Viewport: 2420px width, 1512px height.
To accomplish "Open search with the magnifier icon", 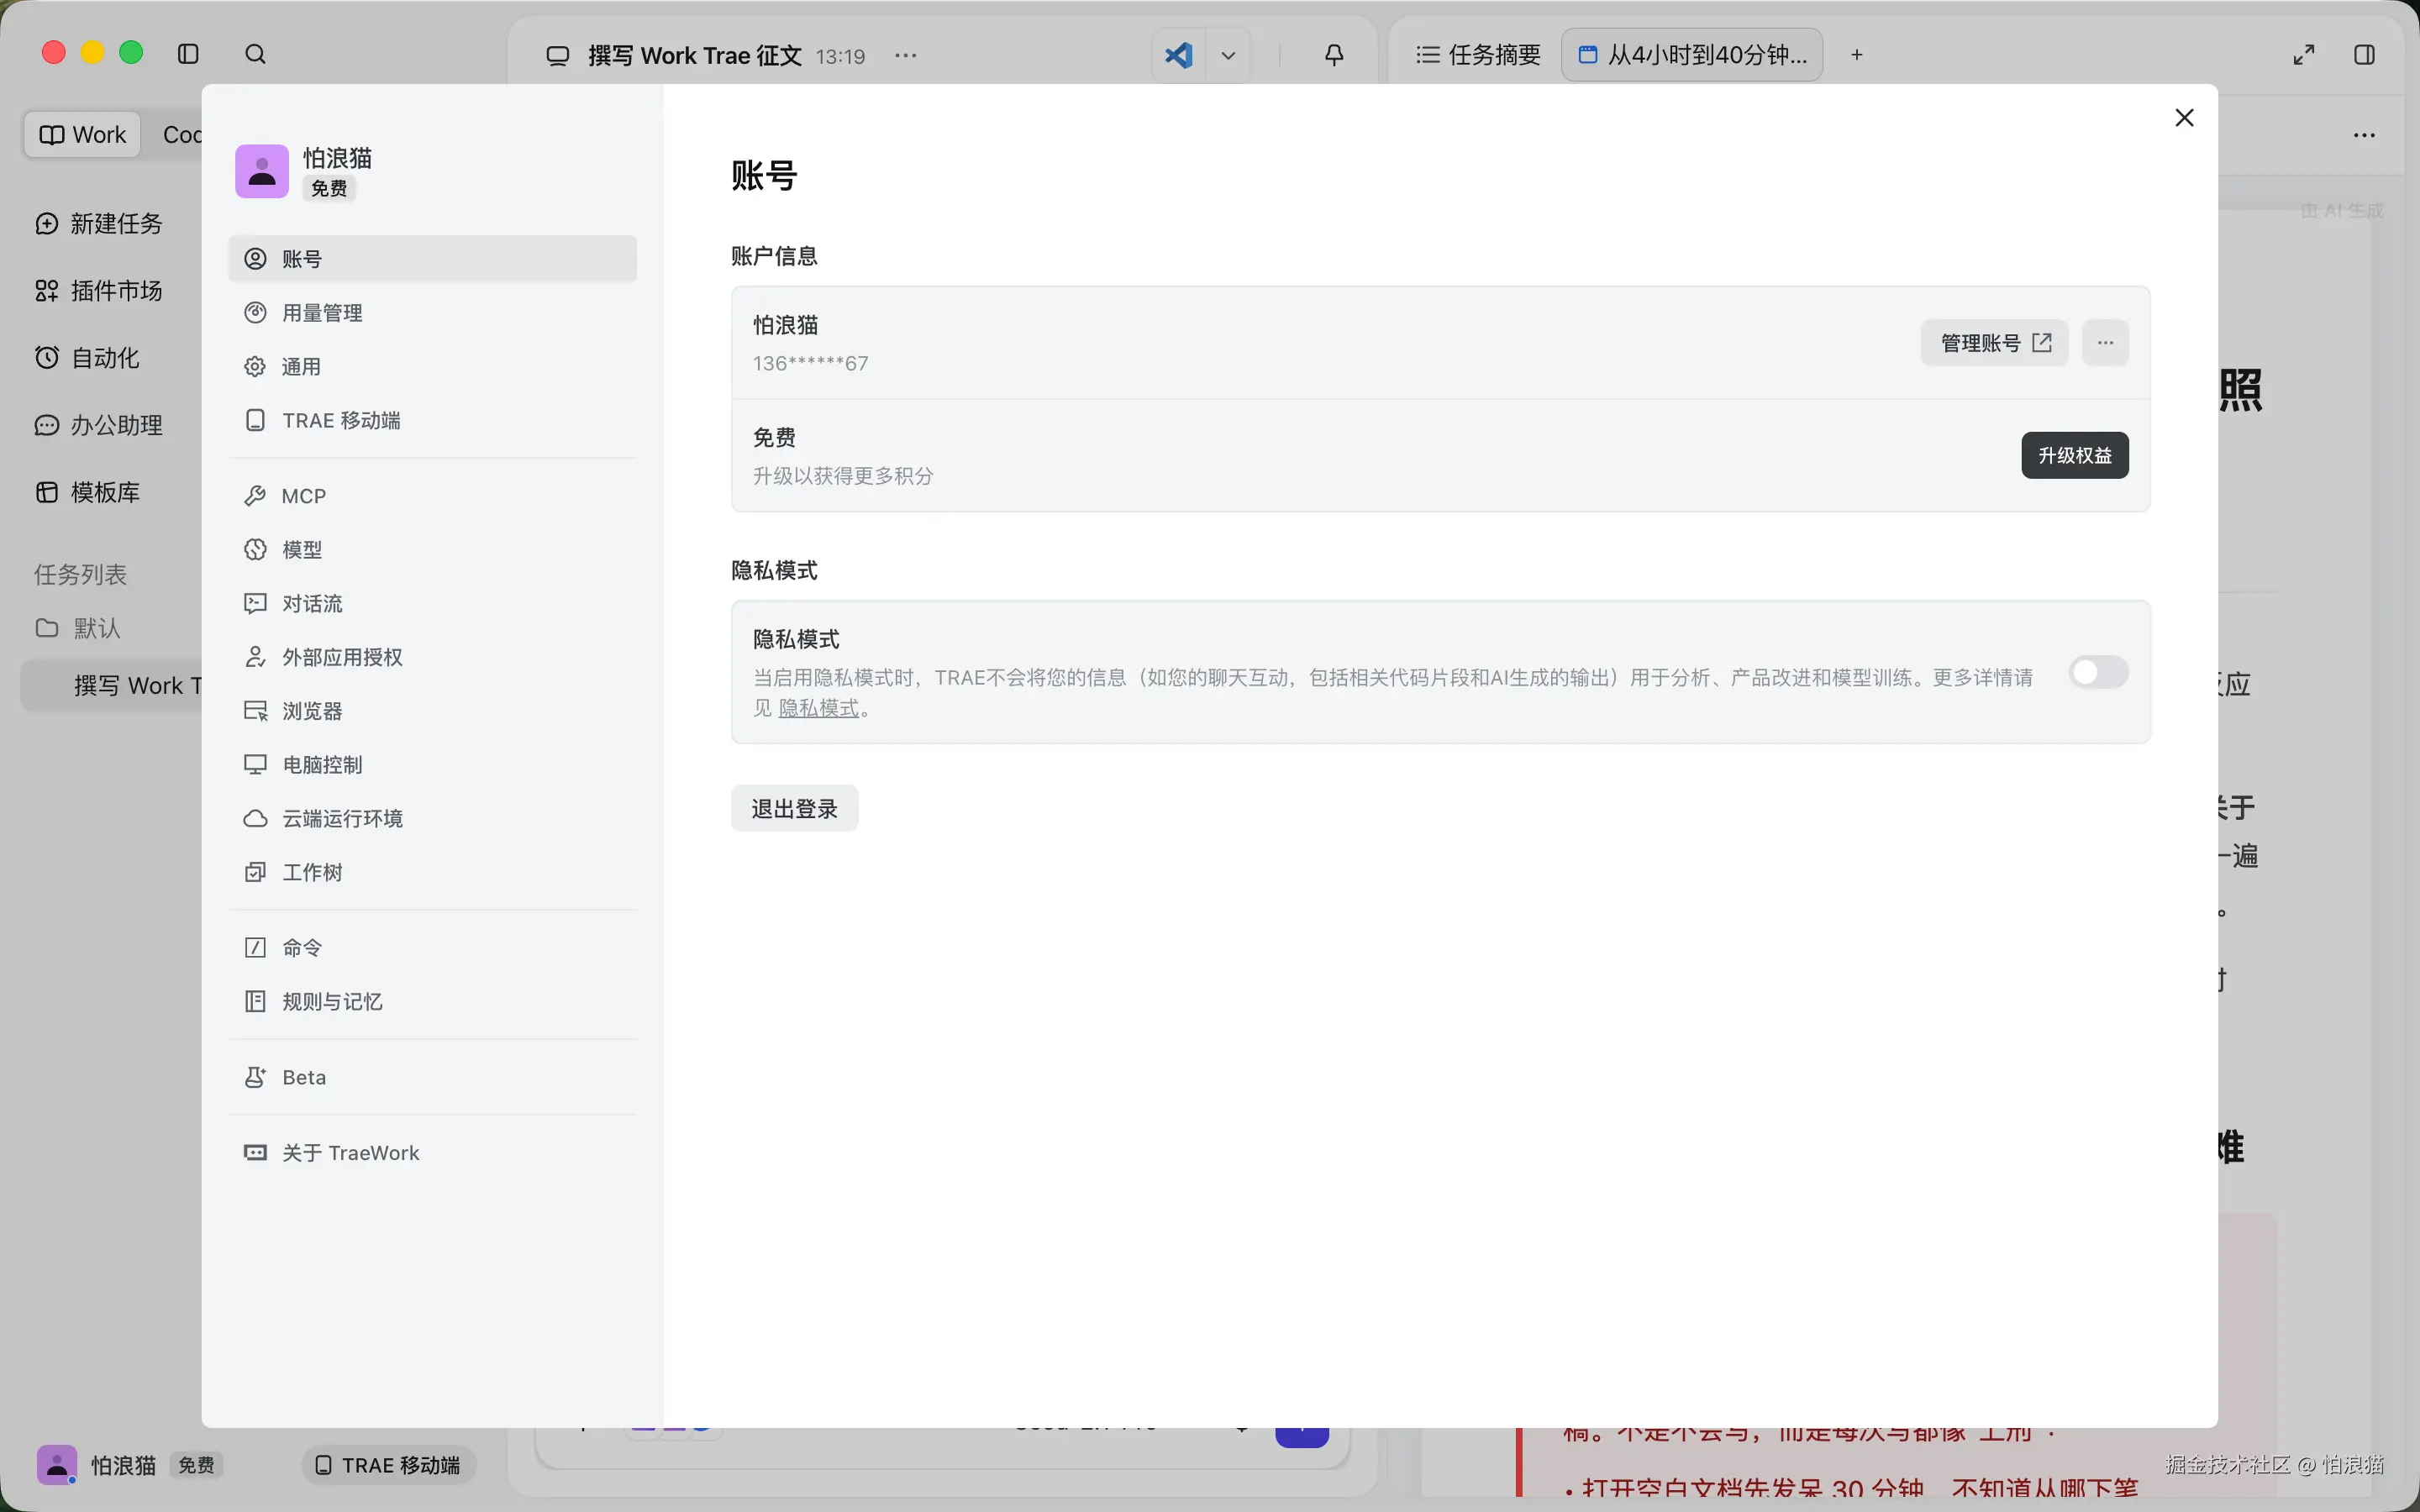I will tap(255, 54).
